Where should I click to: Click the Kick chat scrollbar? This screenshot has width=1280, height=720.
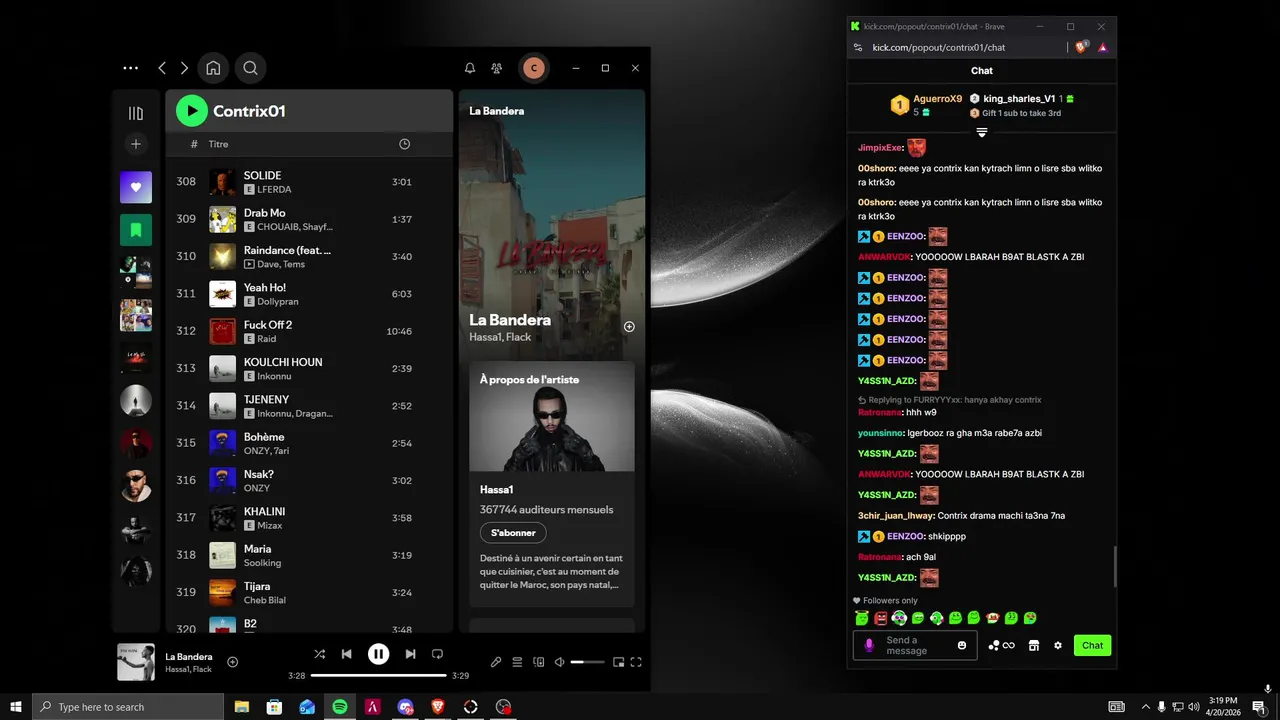1114,567
